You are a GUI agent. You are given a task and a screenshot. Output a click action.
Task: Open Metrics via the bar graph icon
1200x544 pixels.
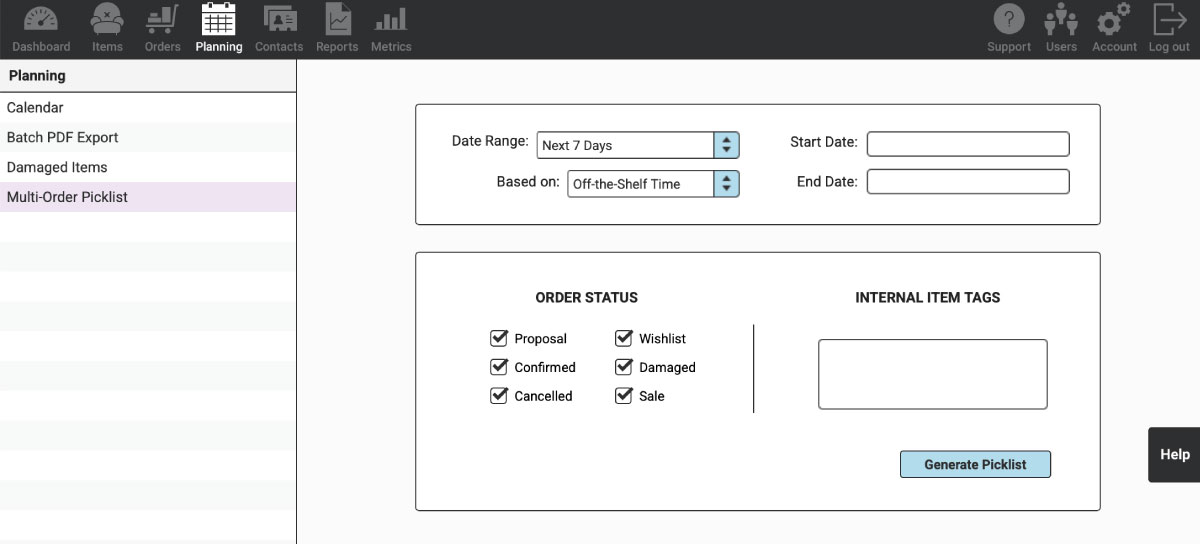pos(390,20)
